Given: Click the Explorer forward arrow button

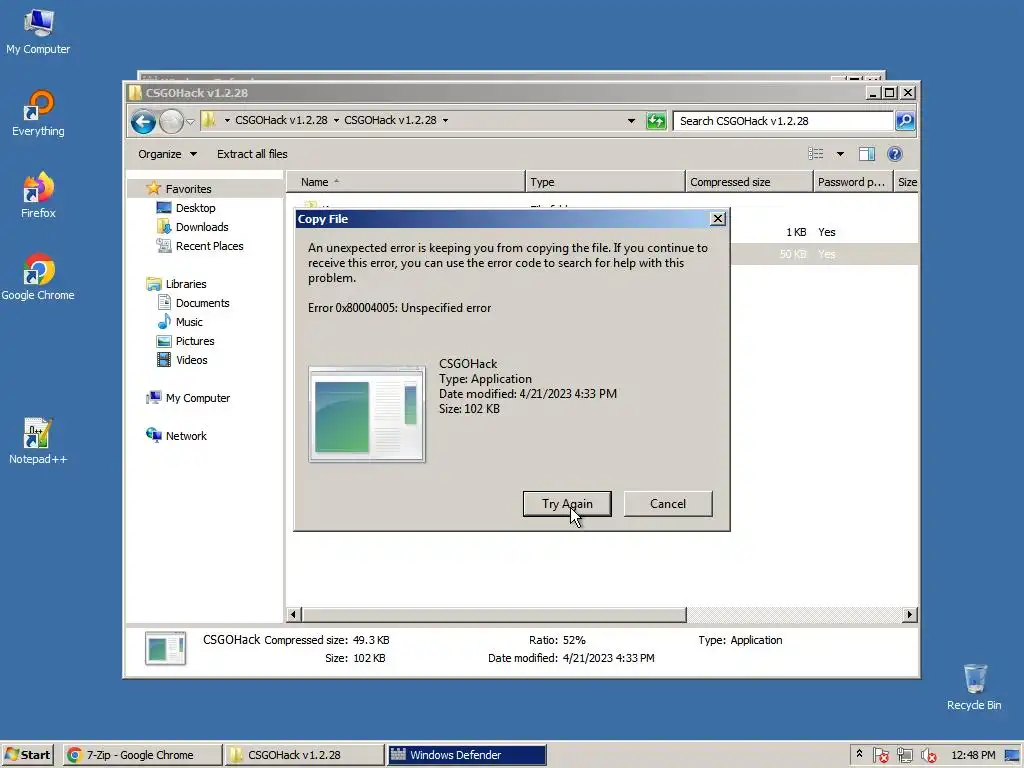Looking at the screenshot, I should [171, 121].
